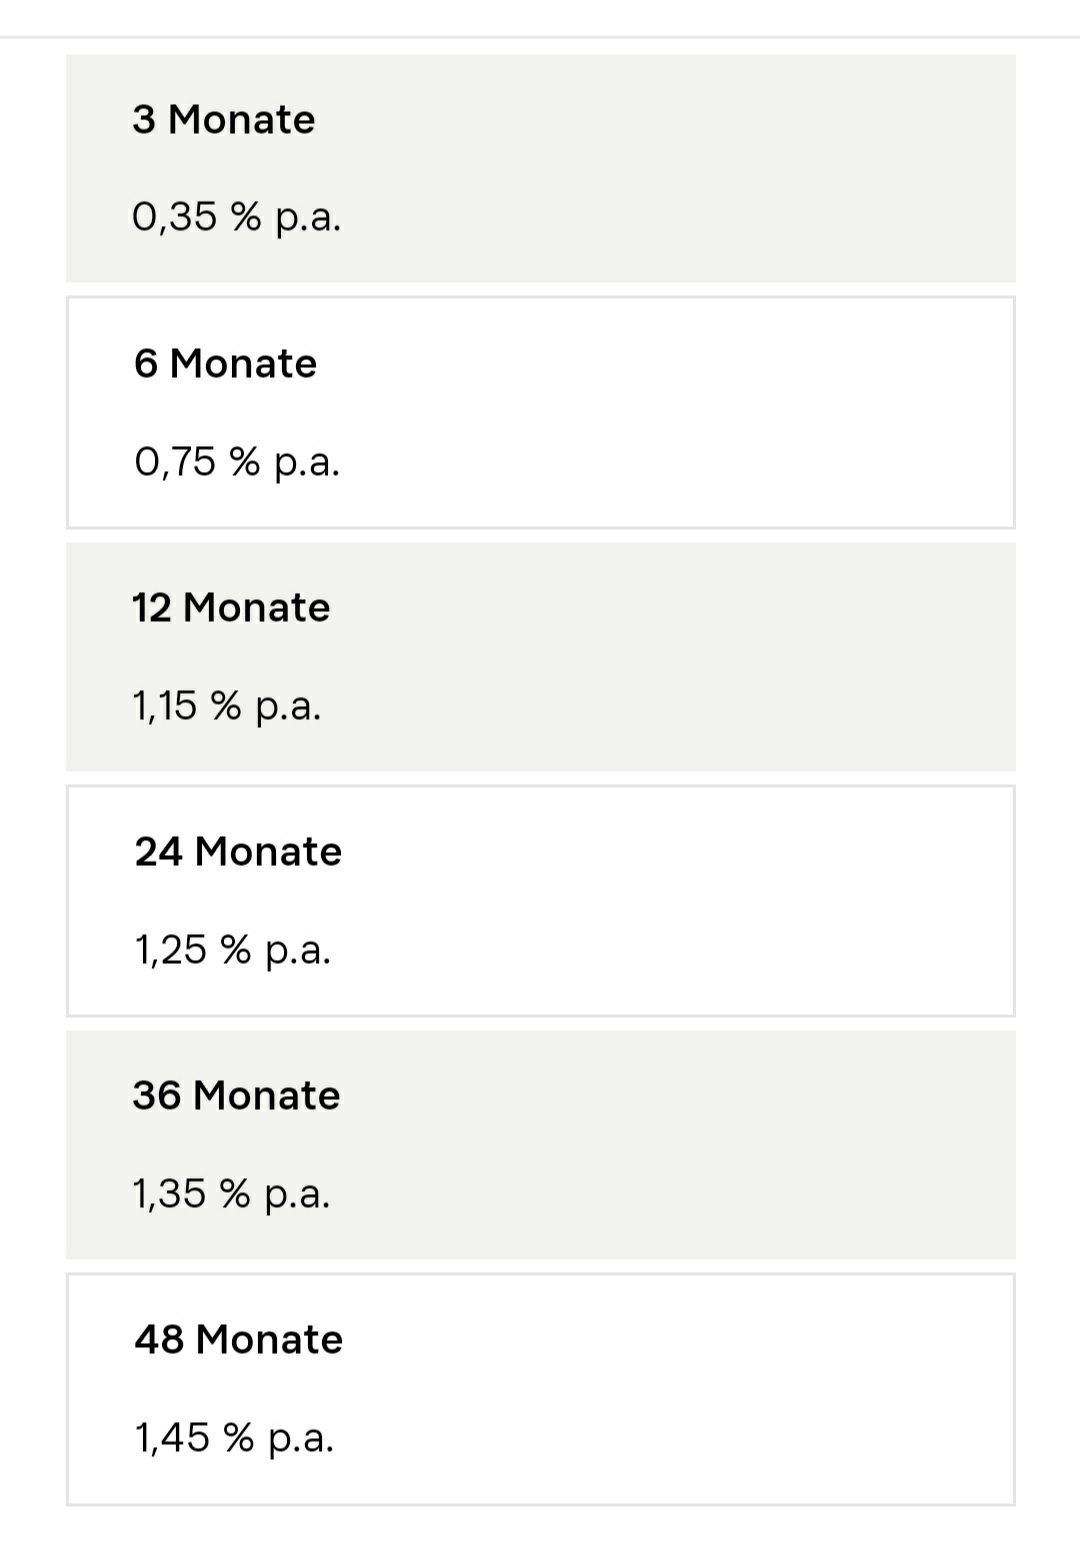Click the 1,35 % p.a. rate
Viewport: 1080px width, 1553px height.
(x=231, y=1194)
